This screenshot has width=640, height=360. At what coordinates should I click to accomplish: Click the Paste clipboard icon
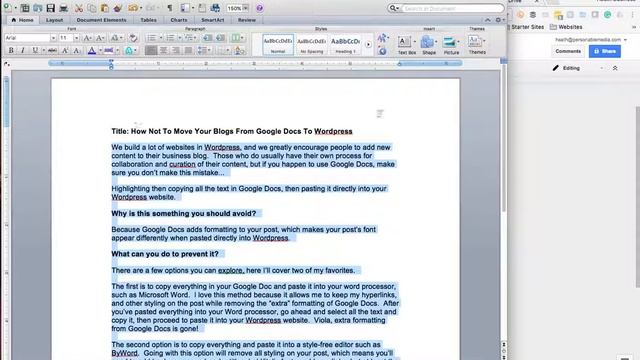[105, 8]
